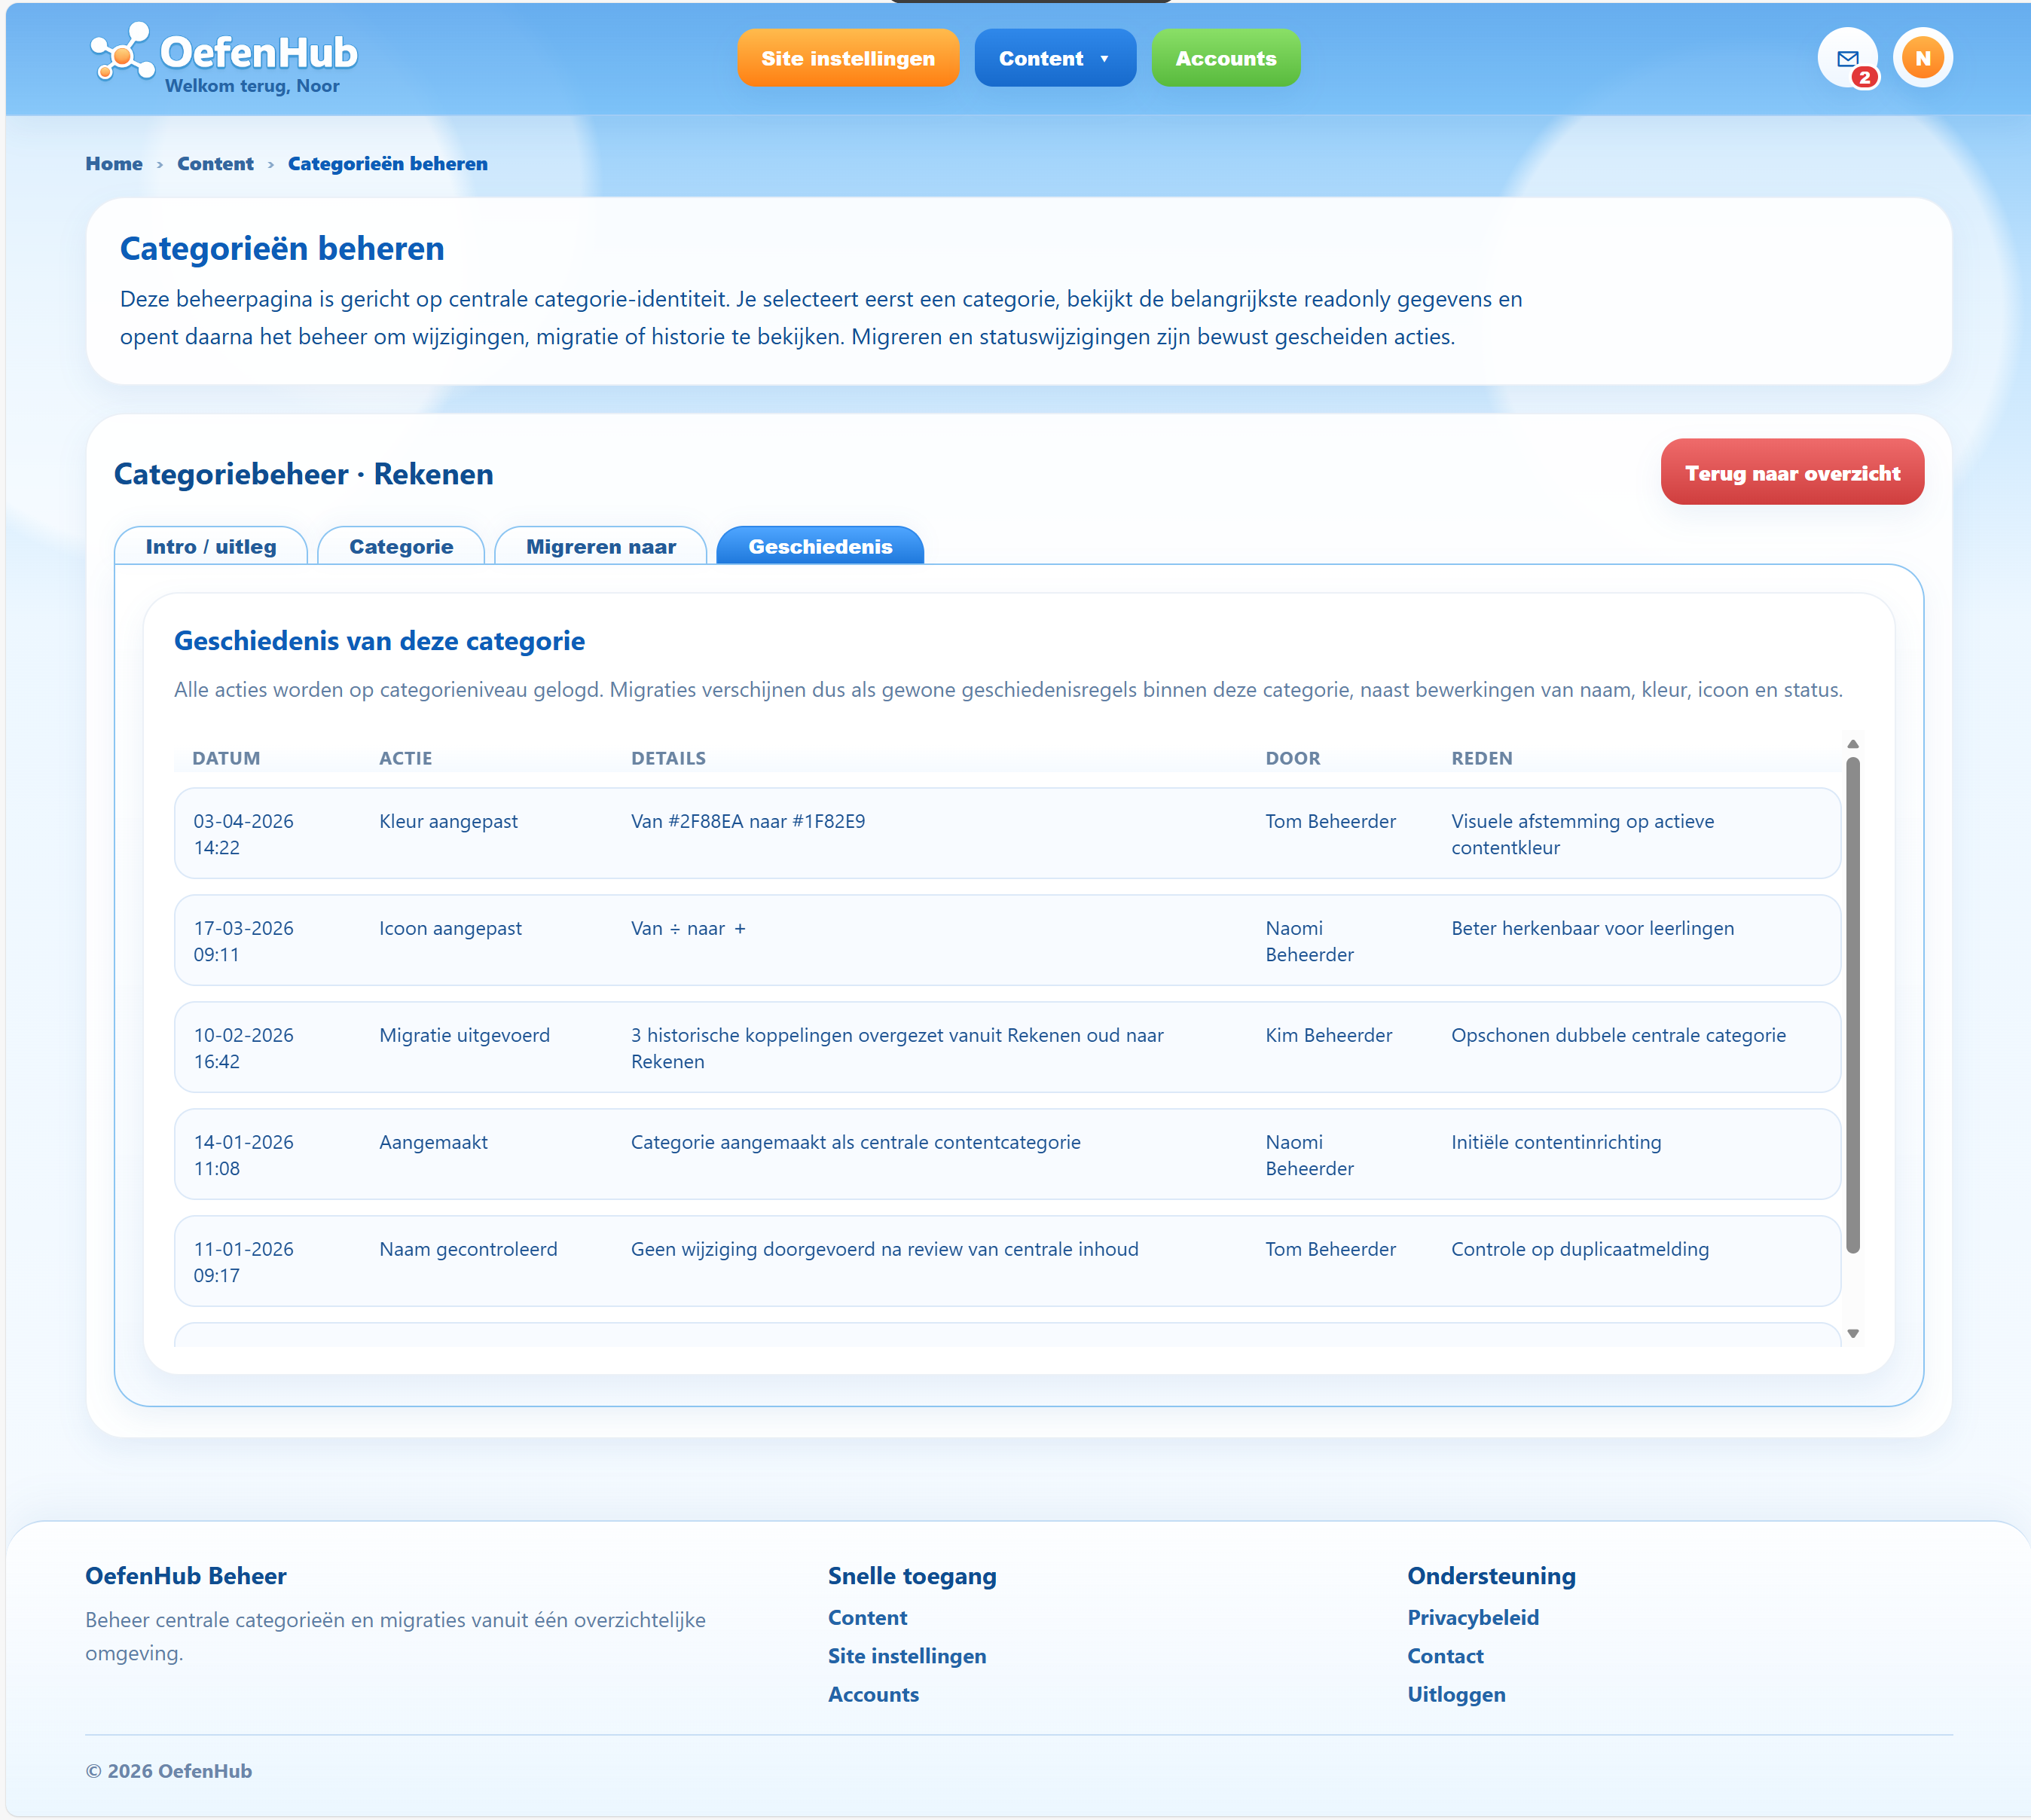
Task: Select the Migratie uitgevoerd row
Action: pos(1007,1047)
